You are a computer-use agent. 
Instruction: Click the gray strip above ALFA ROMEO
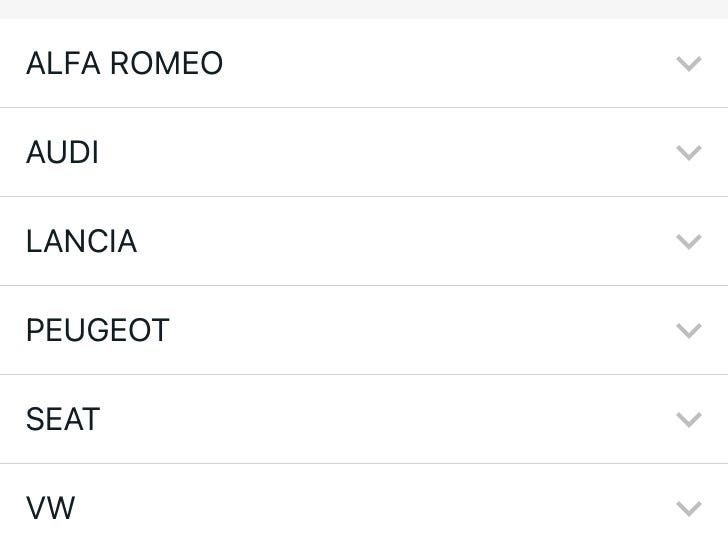click(x=364, y=9)
